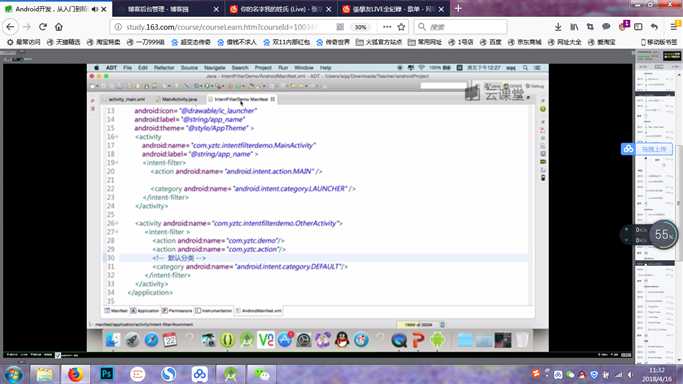This screenshot has height=384, width=683.
Task: Open the 常用网址 bookmark folder
Action: (x=425, y=42)
